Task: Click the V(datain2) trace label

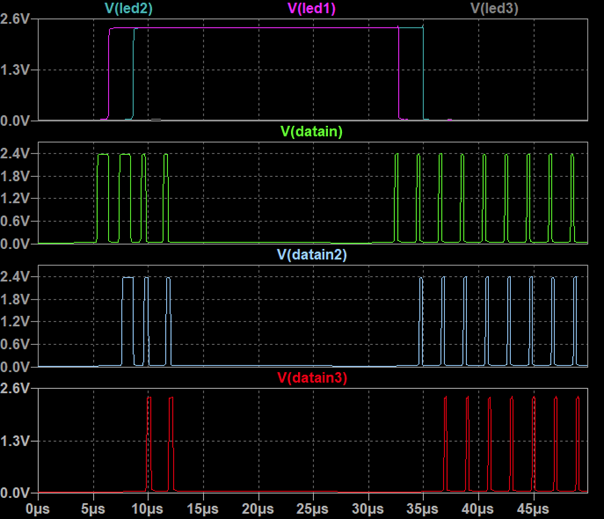Action: [311, 254]
